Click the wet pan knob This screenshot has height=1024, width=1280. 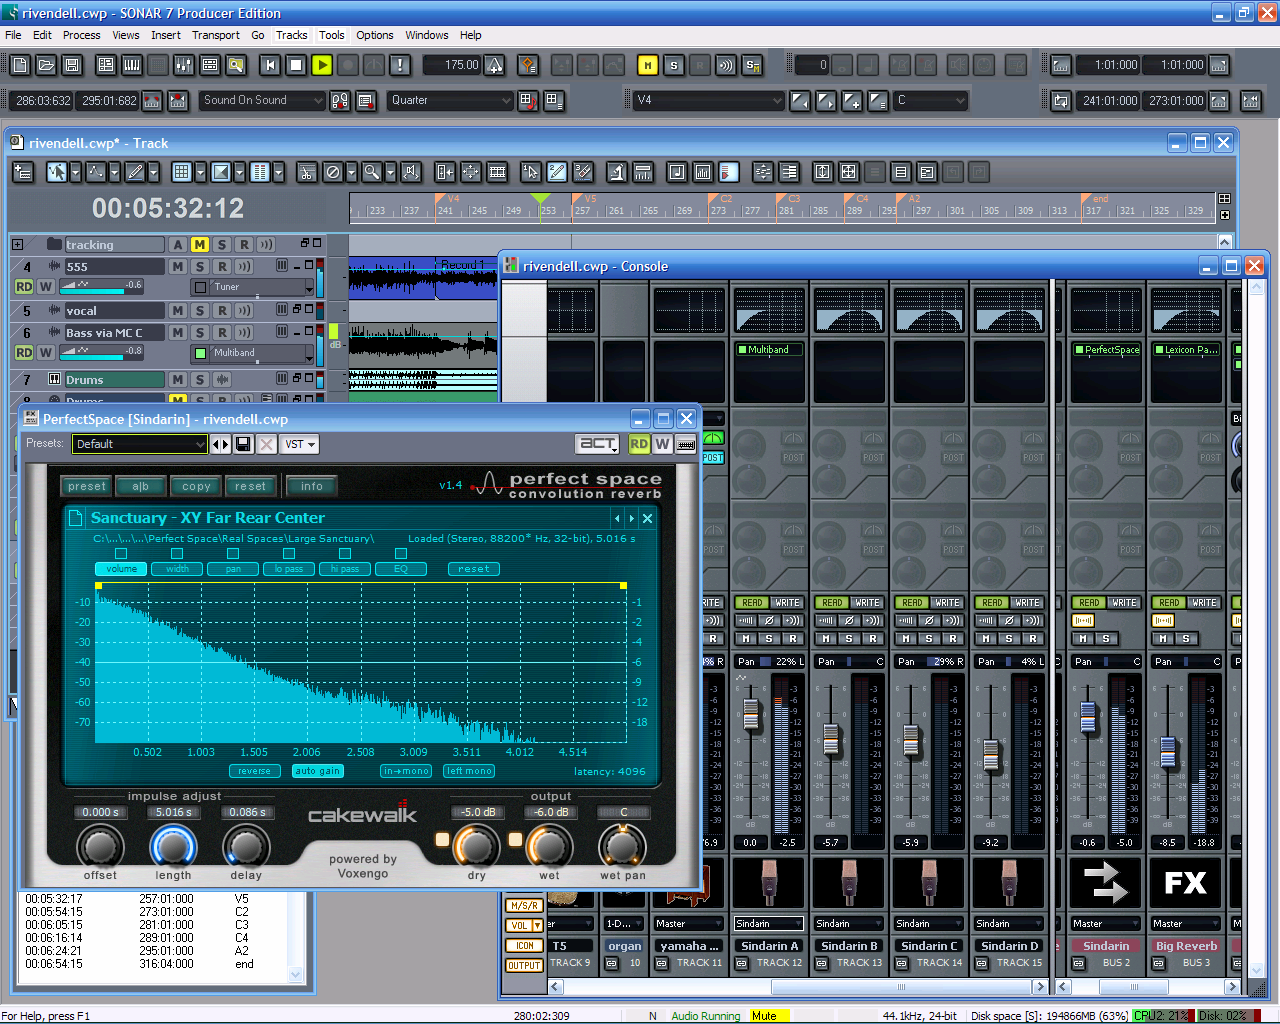[x=622, y=846]
